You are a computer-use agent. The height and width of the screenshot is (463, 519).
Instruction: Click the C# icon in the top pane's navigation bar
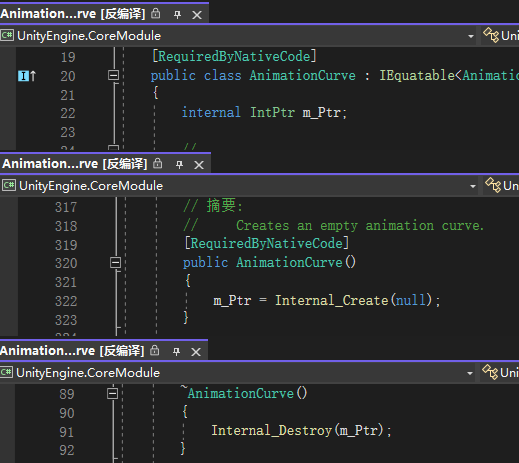[x=7, y=35]
